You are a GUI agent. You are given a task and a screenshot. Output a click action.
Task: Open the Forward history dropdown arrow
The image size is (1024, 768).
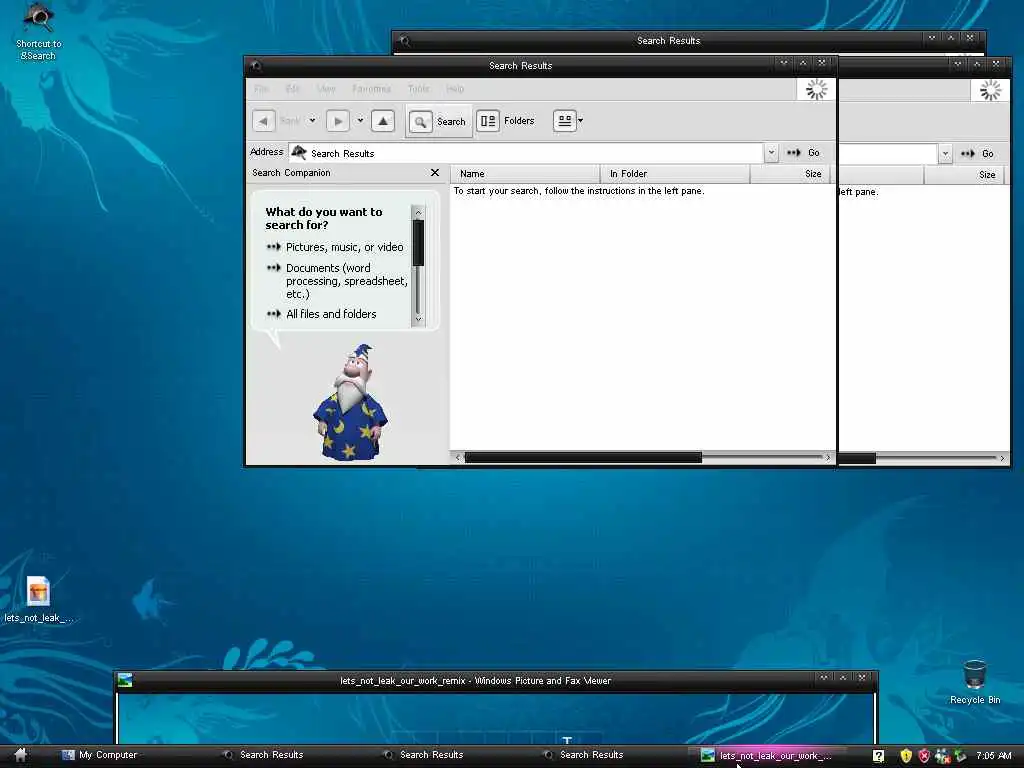click(x=360, y=121)
